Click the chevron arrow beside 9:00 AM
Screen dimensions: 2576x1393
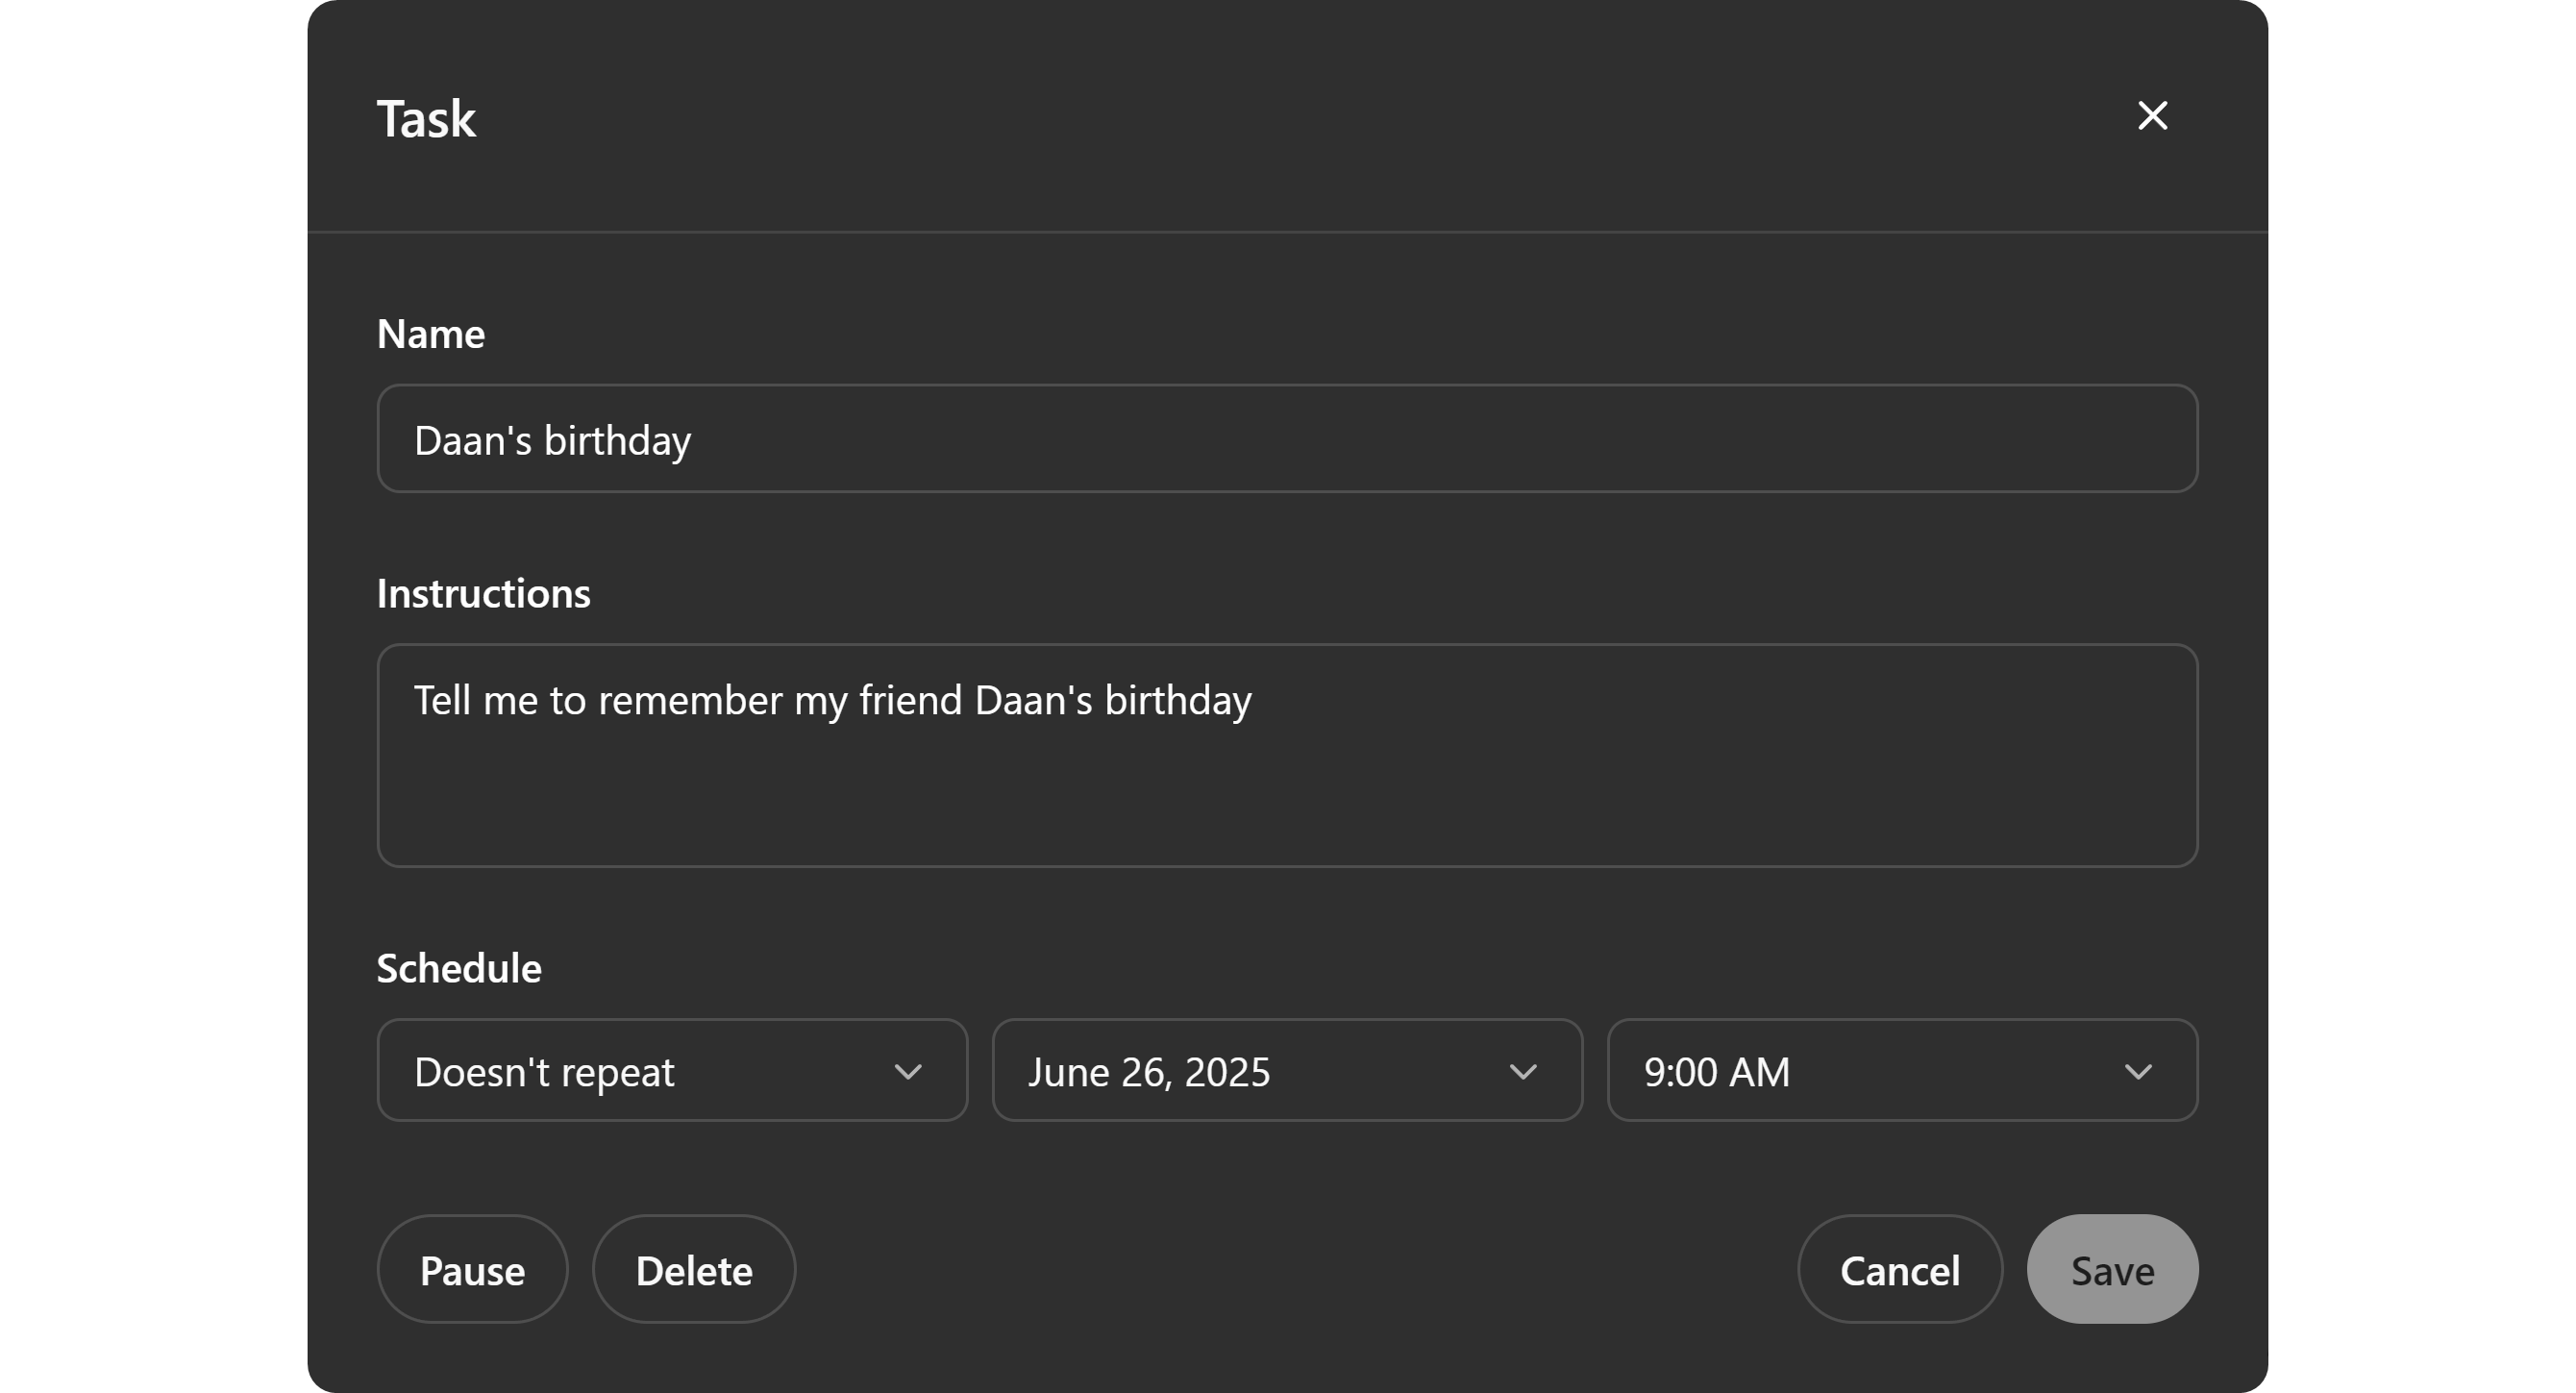coord(2137,1072)
